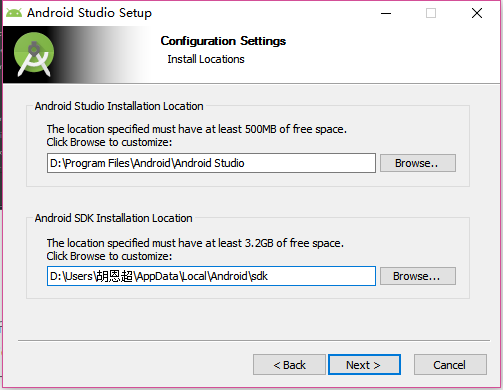This screenshot has width=503, height=390.
Task: Go Back to previous setup step
Action: 289,365
